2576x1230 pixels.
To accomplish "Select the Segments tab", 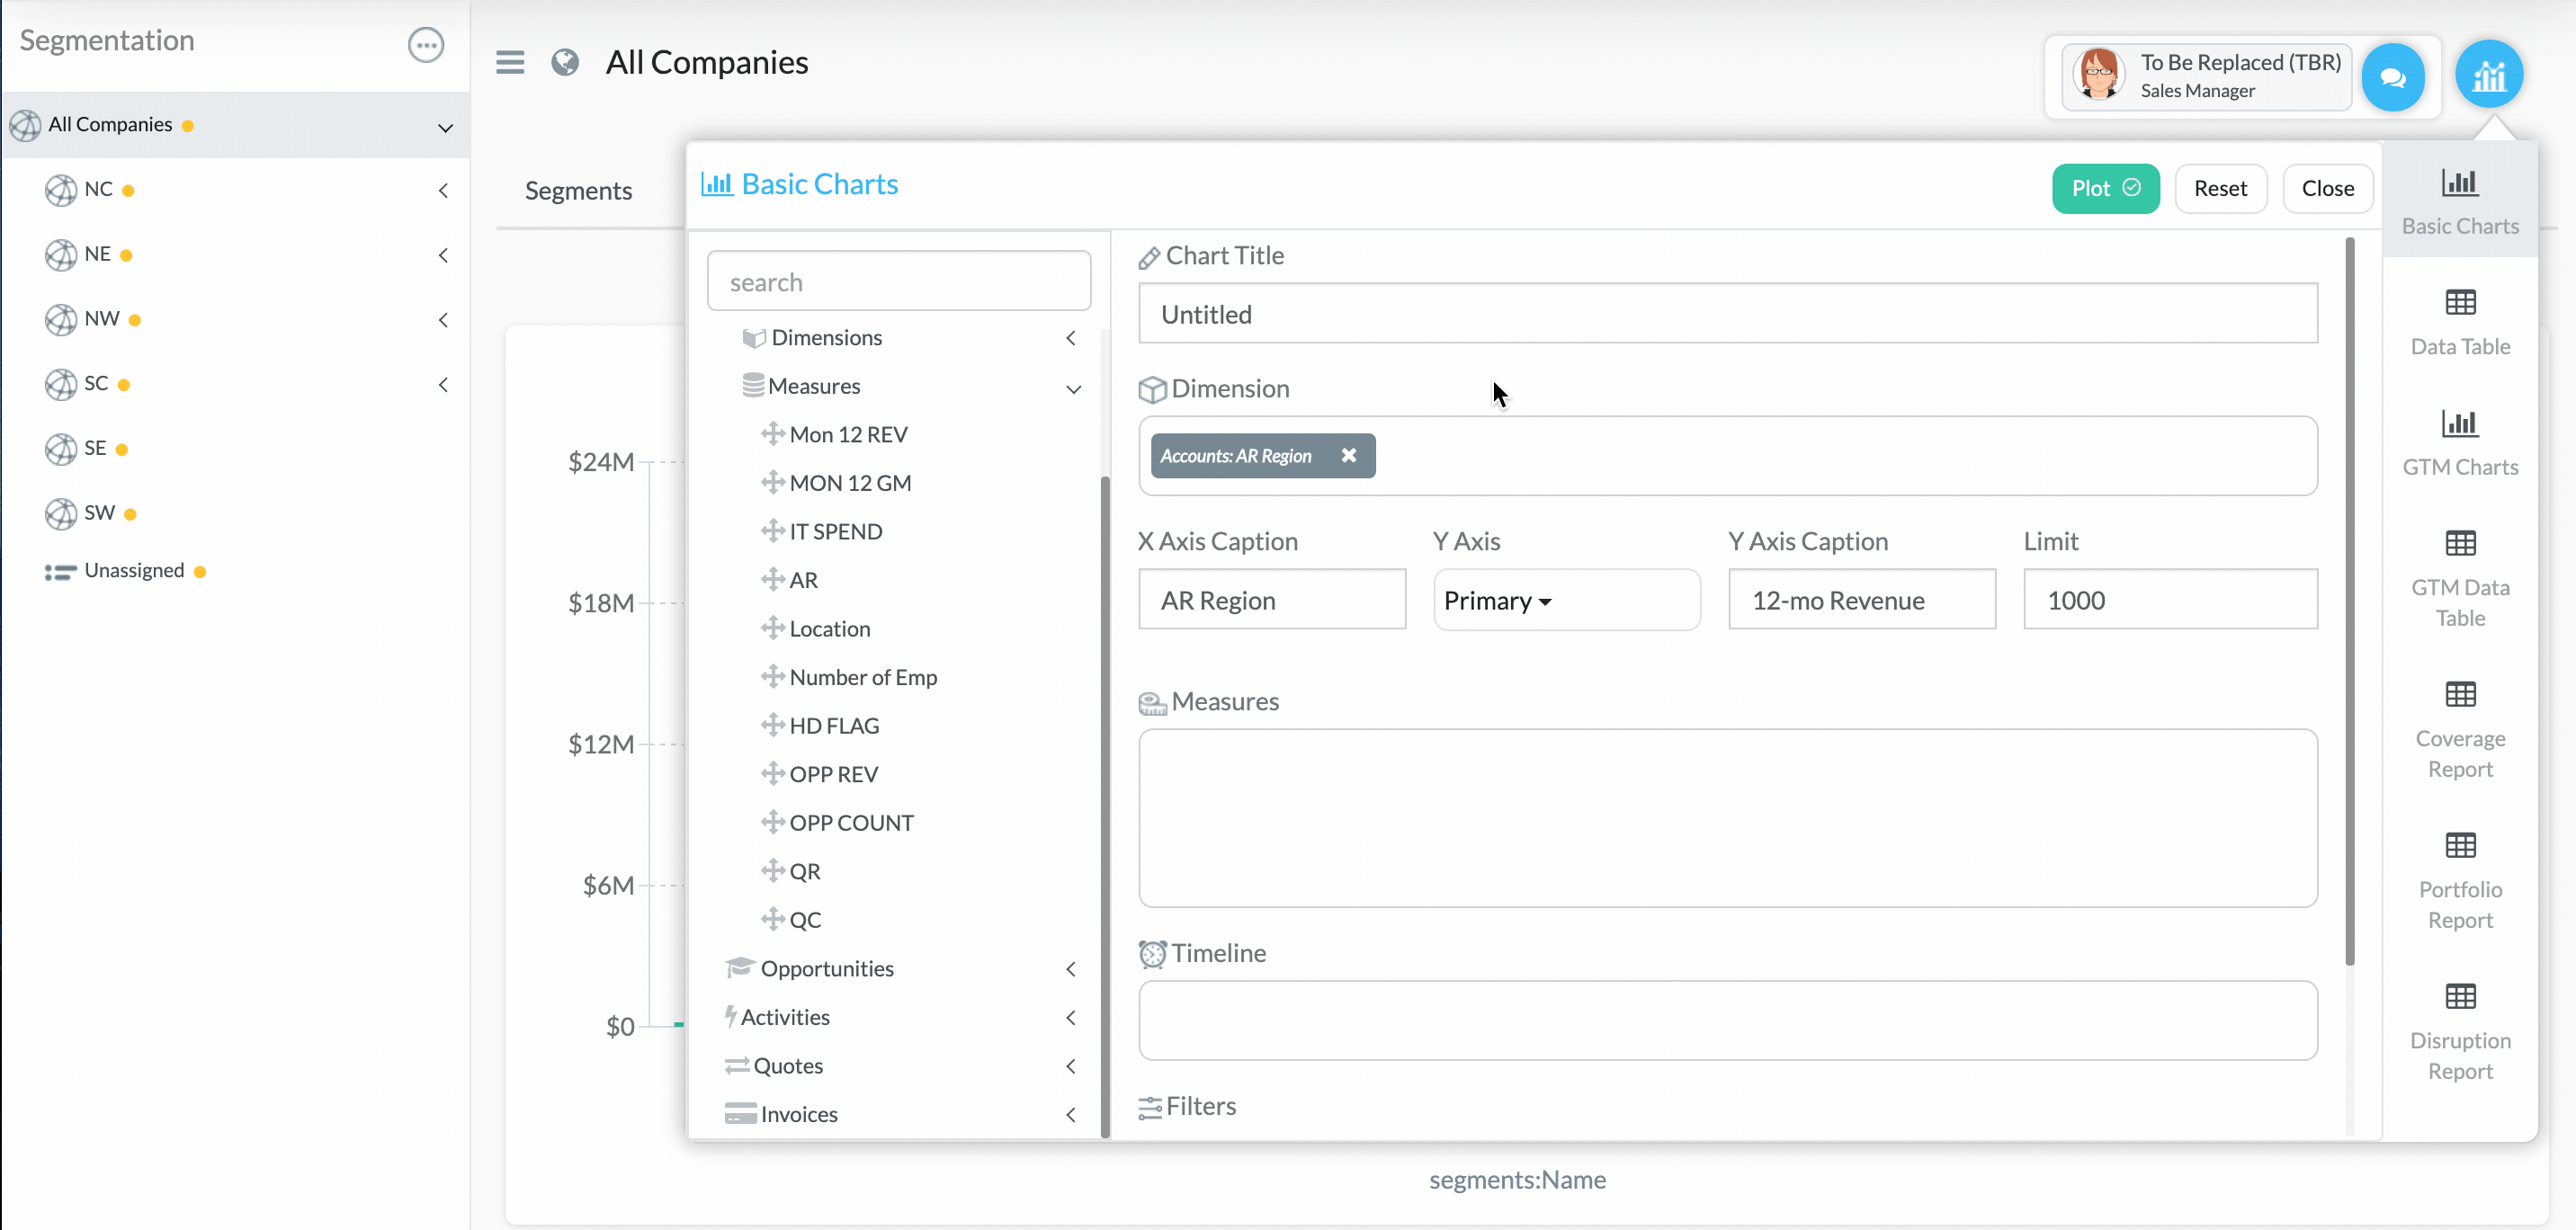I will click(x=578, y=190).
